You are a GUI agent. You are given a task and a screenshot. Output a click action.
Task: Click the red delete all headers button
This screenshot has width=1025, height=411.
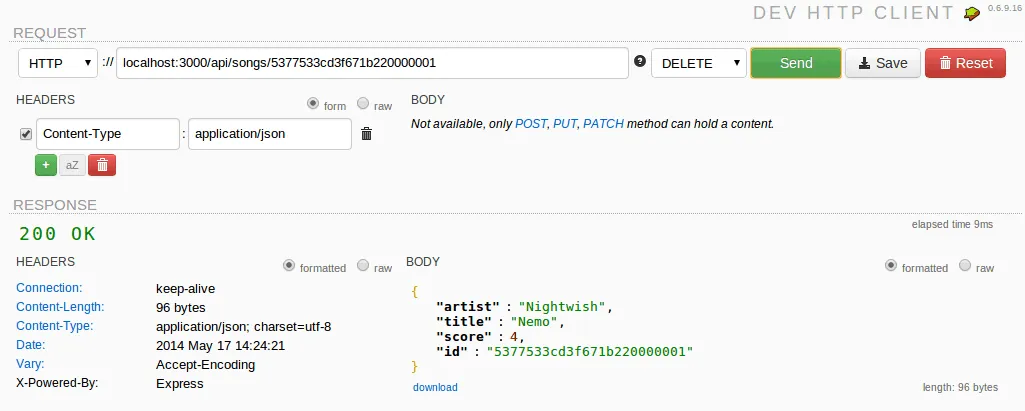pyautogui.click(x=101, y=165)
